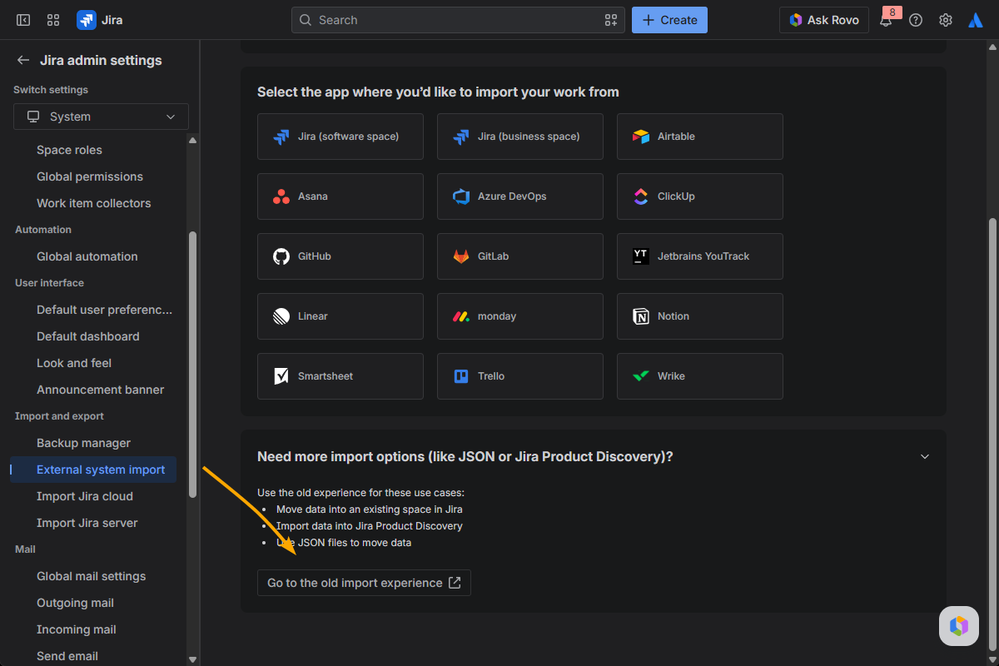Open Ask Rovo

(x=824, y=20)
